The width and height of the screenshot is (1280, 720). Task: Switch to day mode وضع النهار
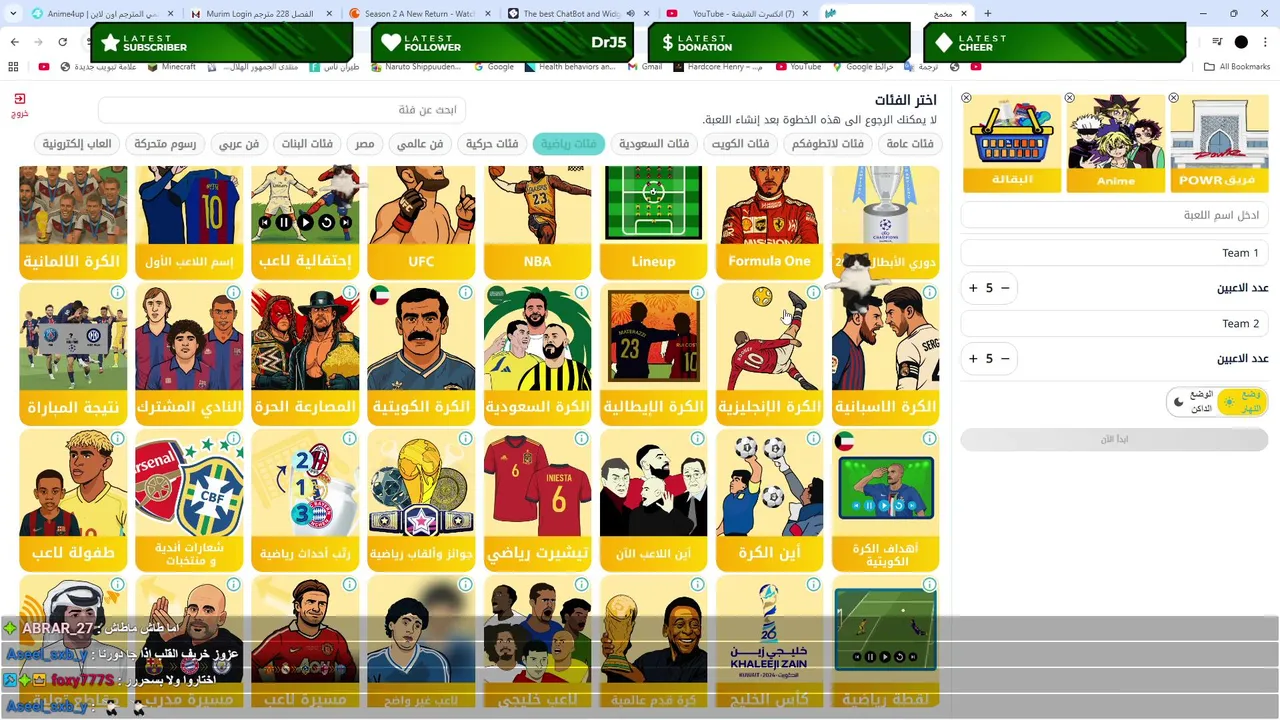pyautogui.click(x=1242, y=402)
